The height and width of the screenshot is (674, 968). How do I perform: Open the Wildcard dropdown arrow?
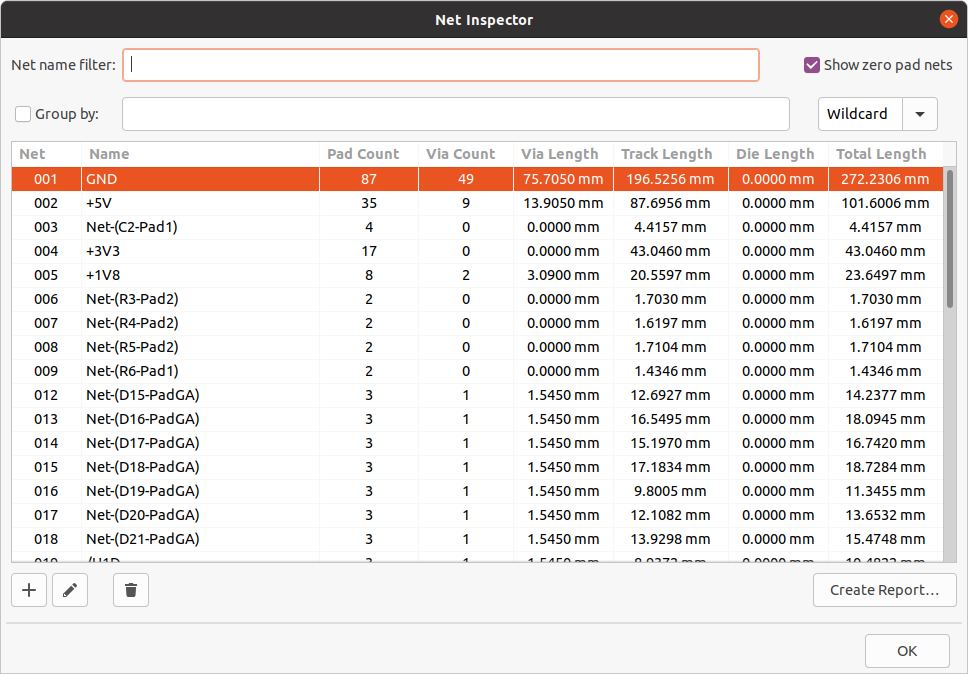coord(920,114)
